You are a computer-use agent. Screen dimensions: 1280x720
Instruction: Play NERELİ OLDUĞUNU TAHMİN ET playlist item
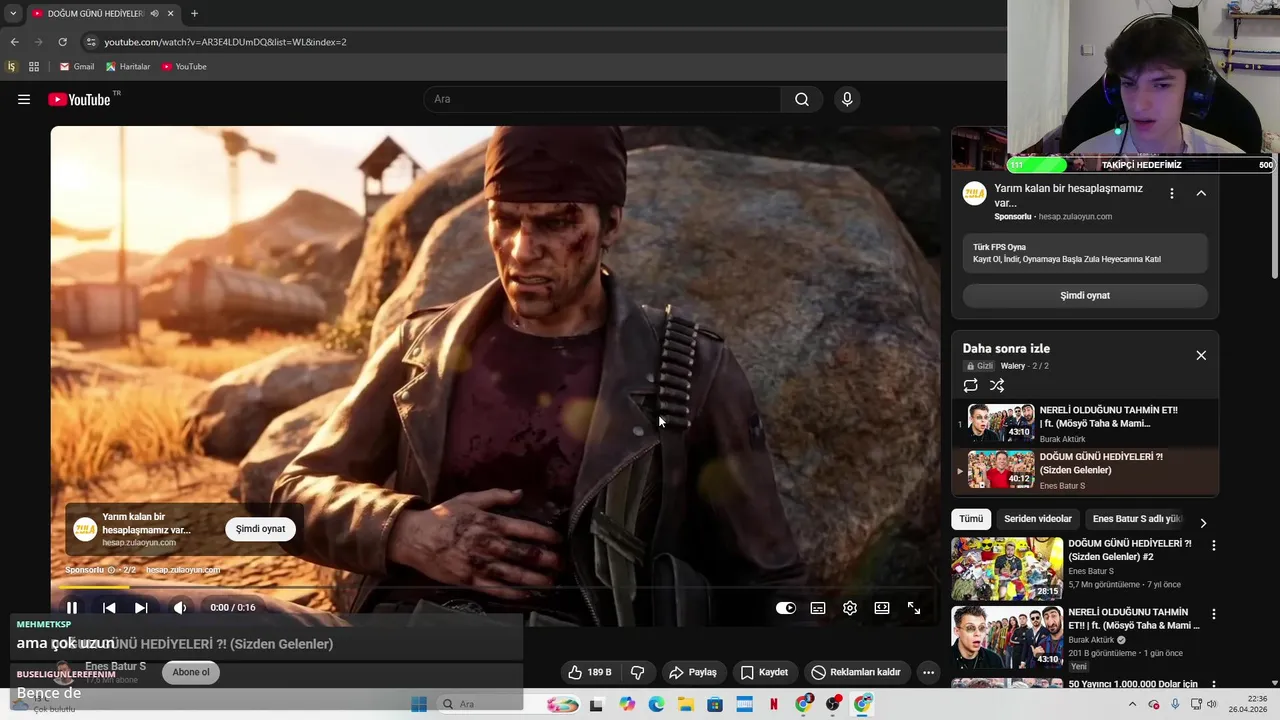click(1085, 423)
